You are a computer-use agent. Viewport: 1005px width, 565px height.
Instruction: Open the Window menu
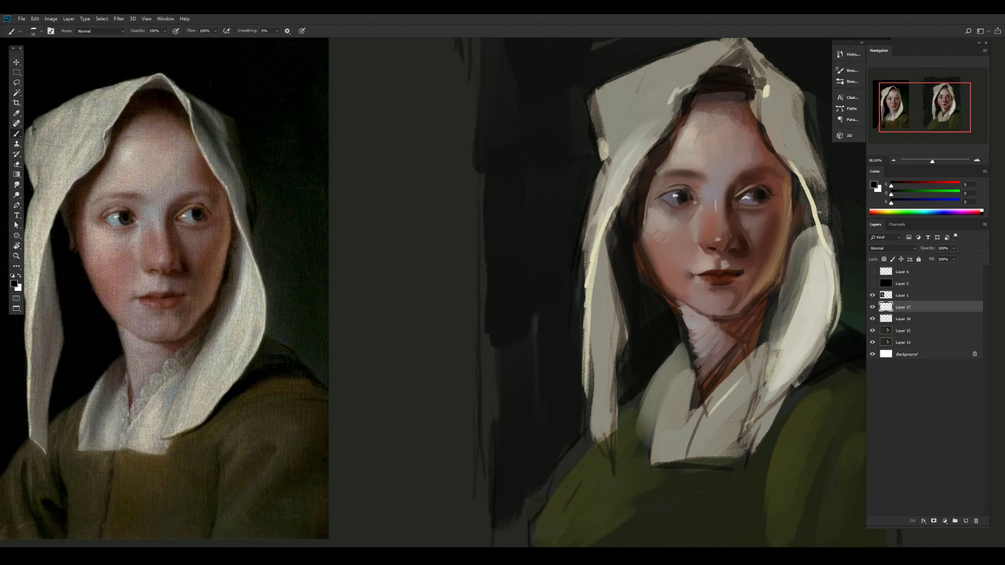click(x=165, y=19)
